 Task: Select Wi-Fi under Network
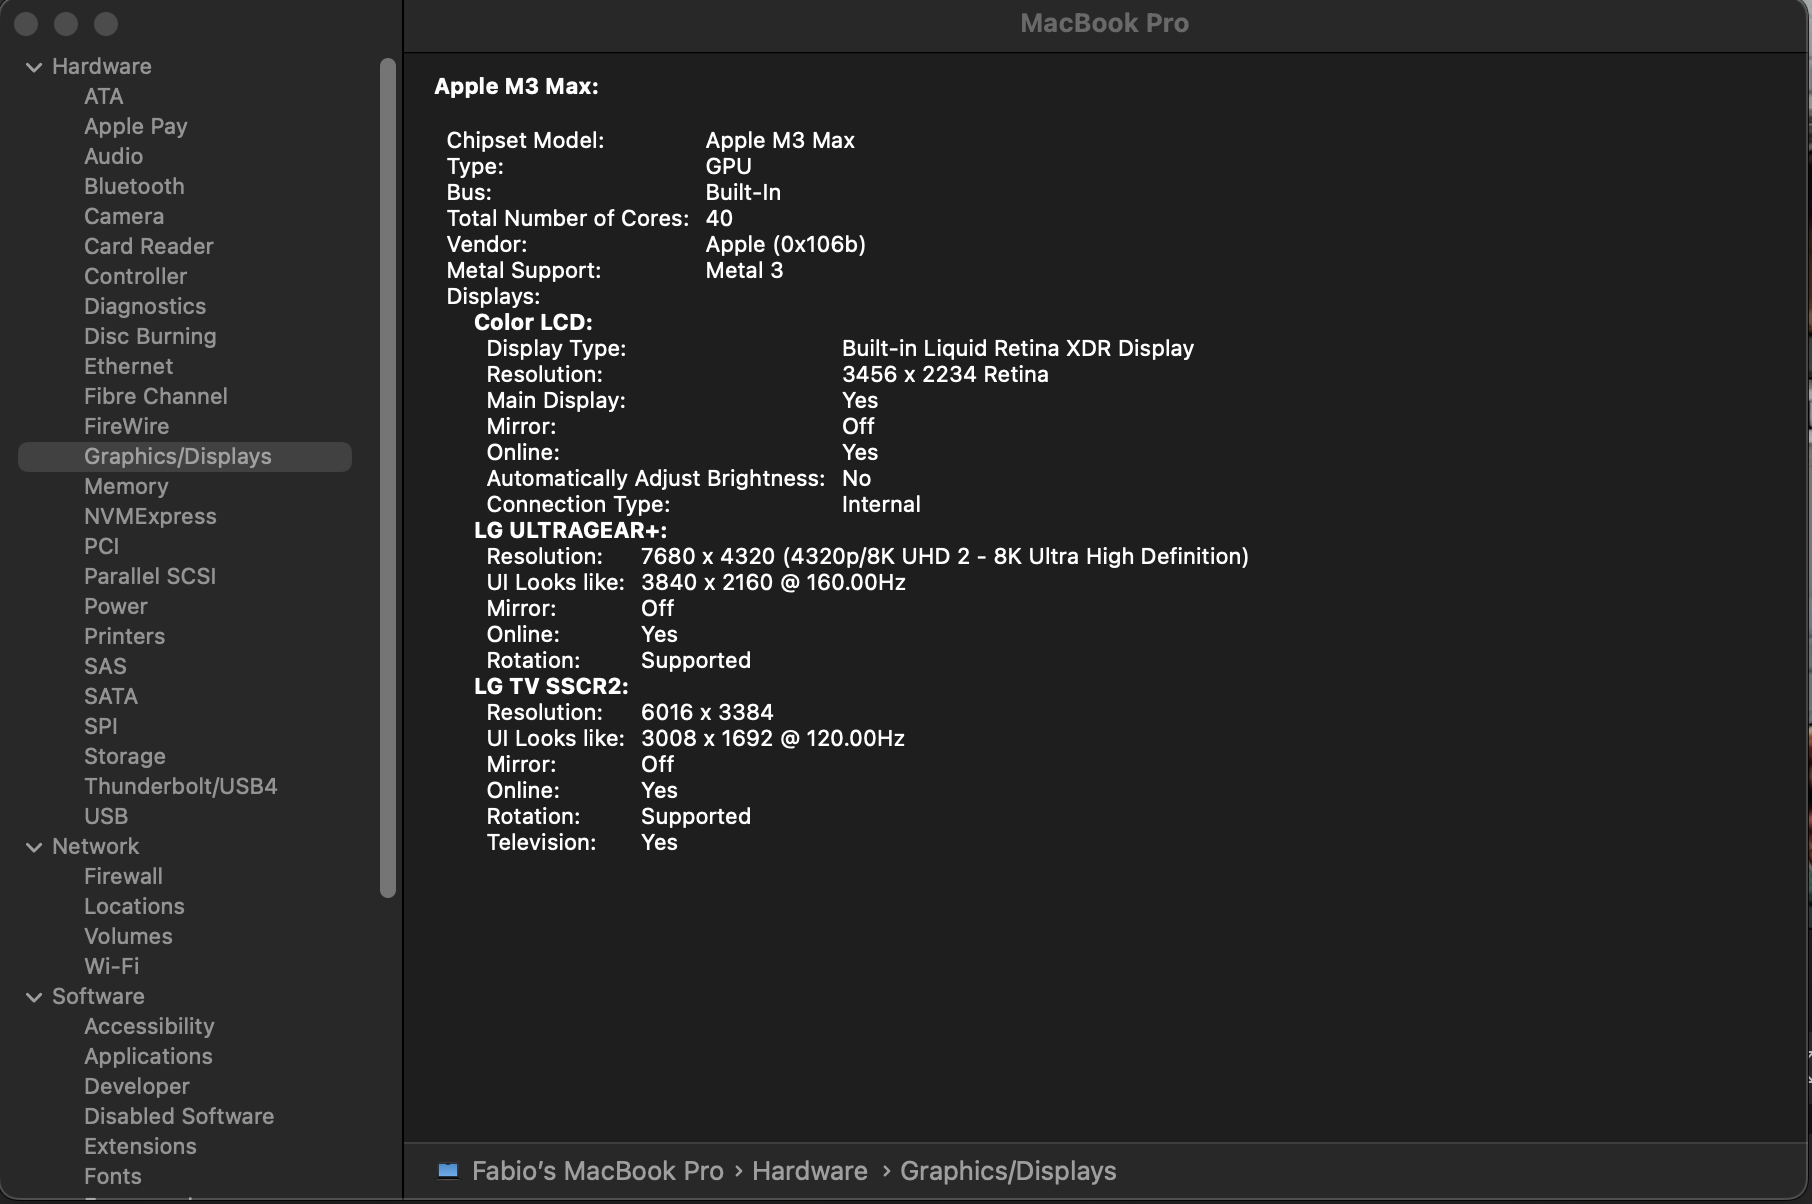[111, 966]
